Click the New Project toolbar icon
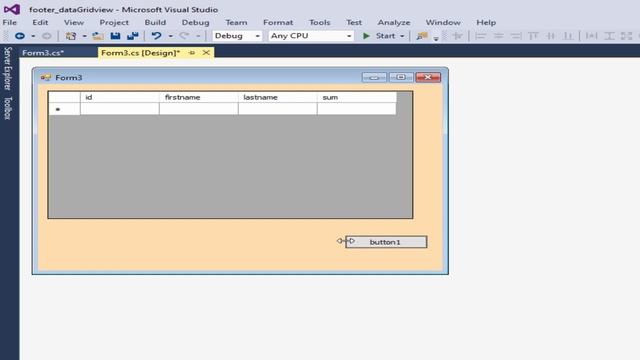 (71, 36)
